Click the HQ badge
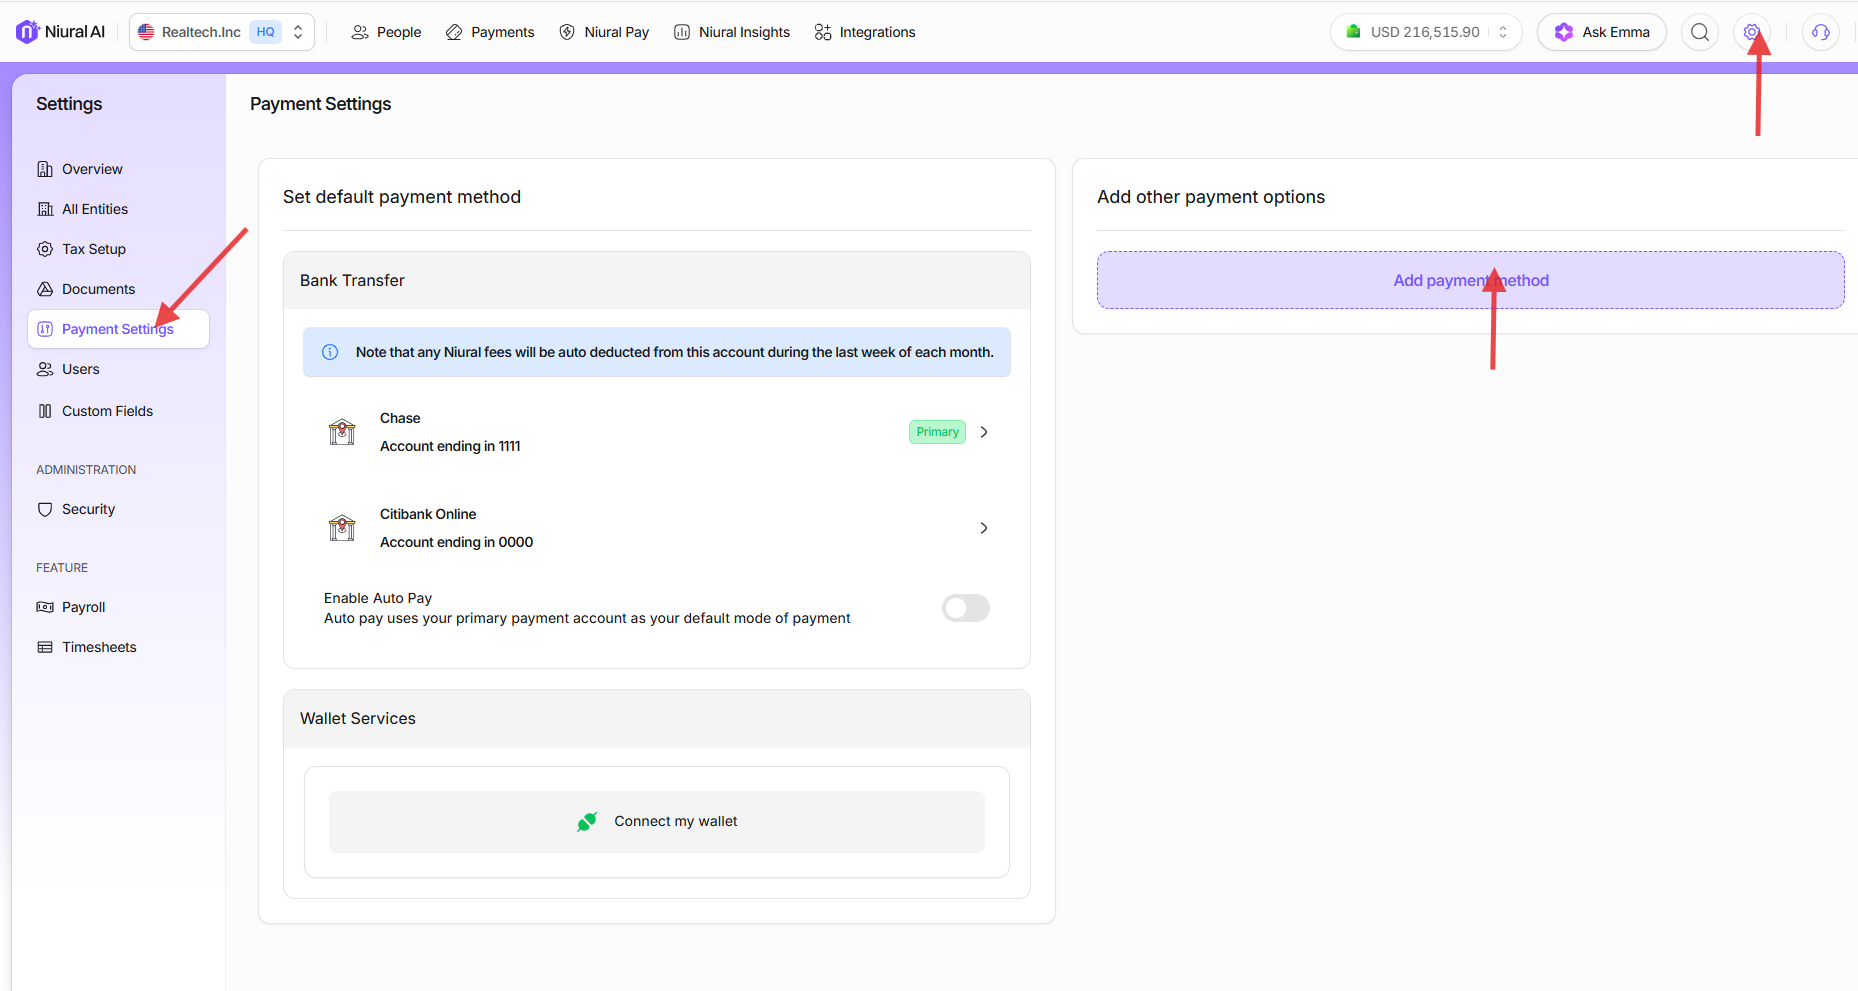The image size is (1858, 991). pyautogui.click(x=265, y=32)
